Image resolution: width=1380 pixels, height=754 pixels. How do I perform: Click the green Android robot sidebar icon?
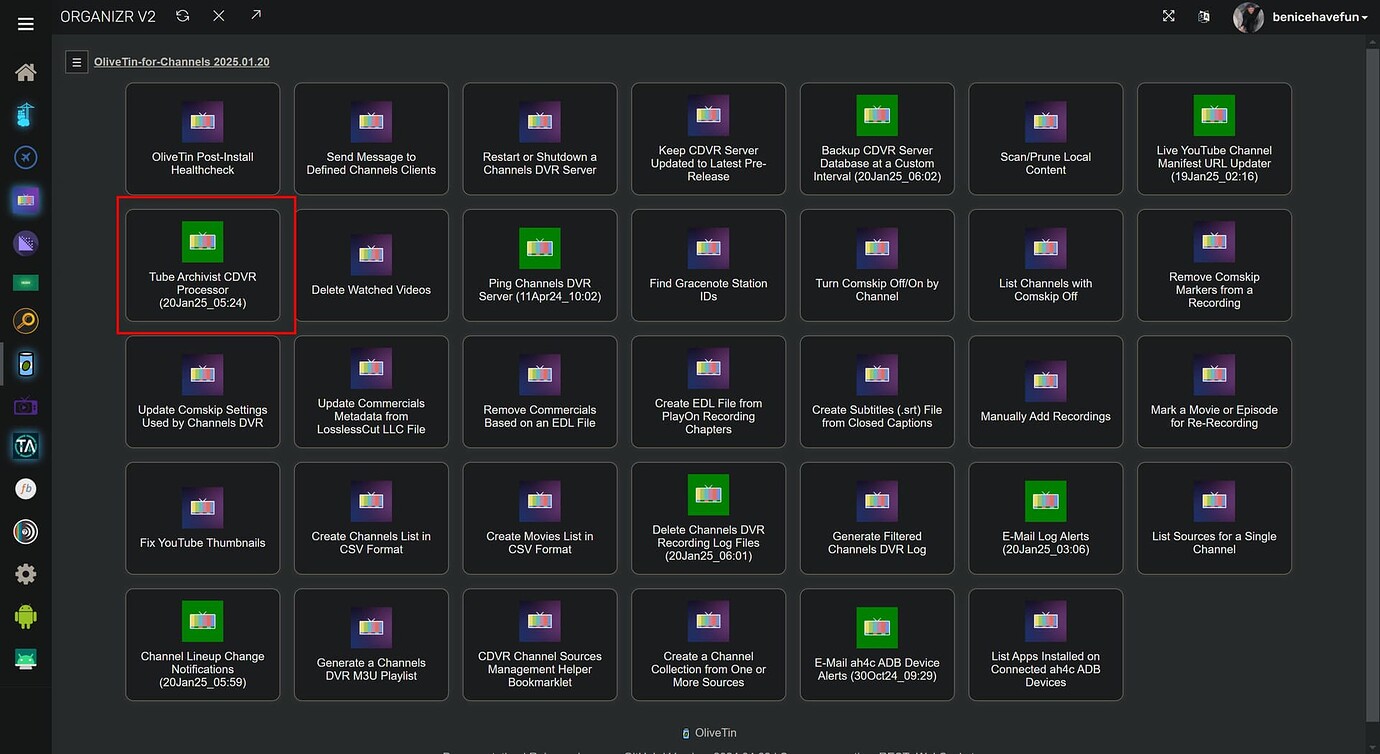tap(26, 616)
